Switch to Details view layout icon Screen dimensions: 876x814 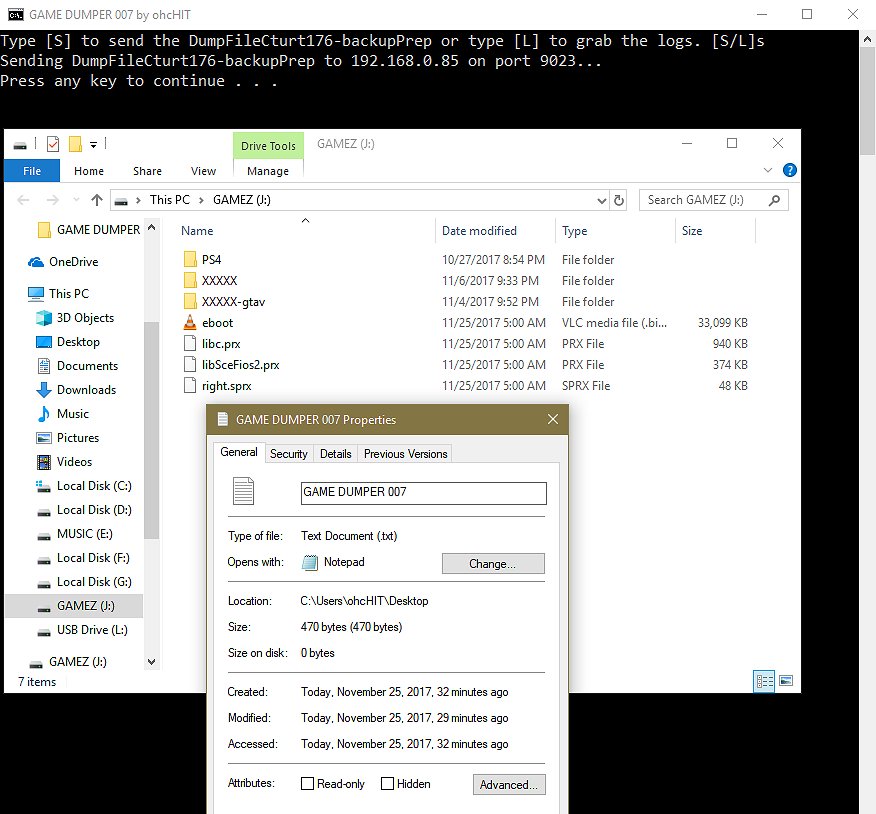(x=764, y=681)
